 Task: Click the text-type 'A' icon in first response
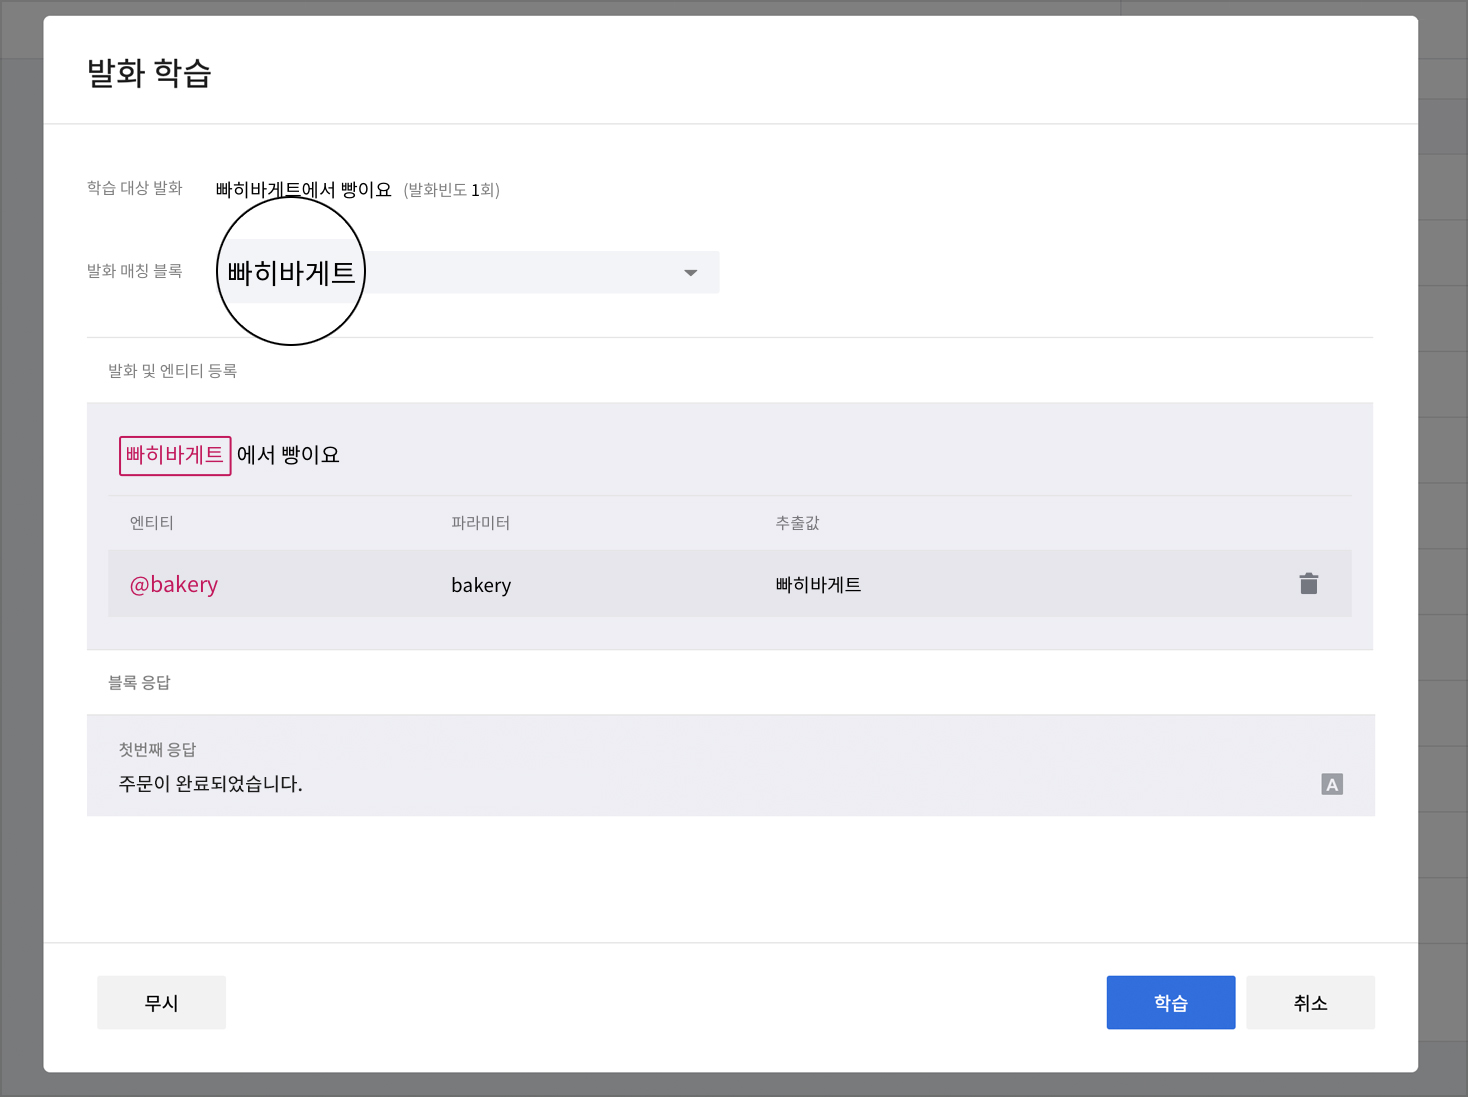click(x=1331, y=785)
